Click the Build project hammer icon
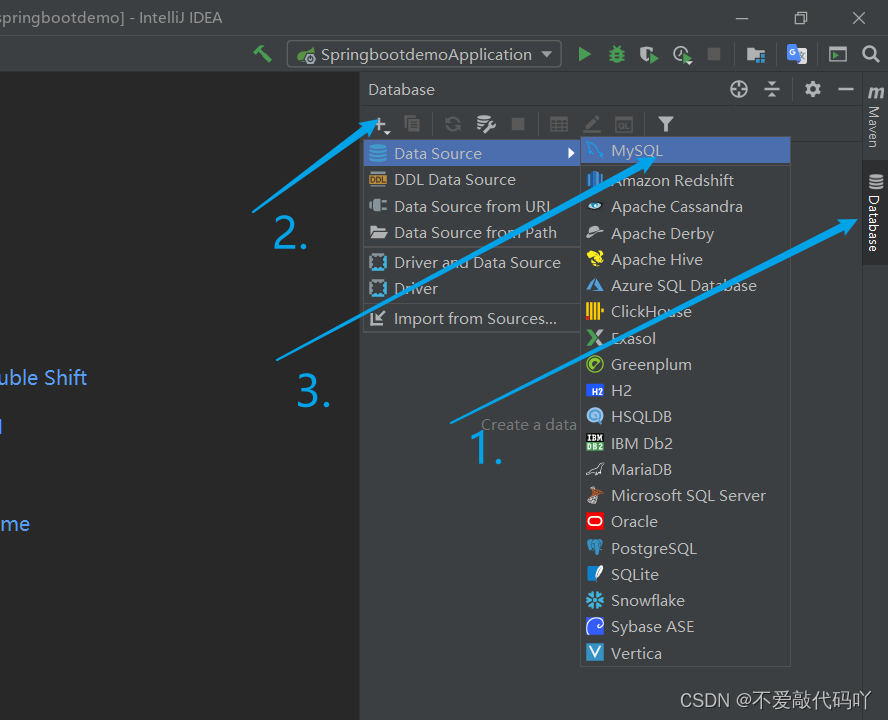888x720 pixels. [262, 54]
